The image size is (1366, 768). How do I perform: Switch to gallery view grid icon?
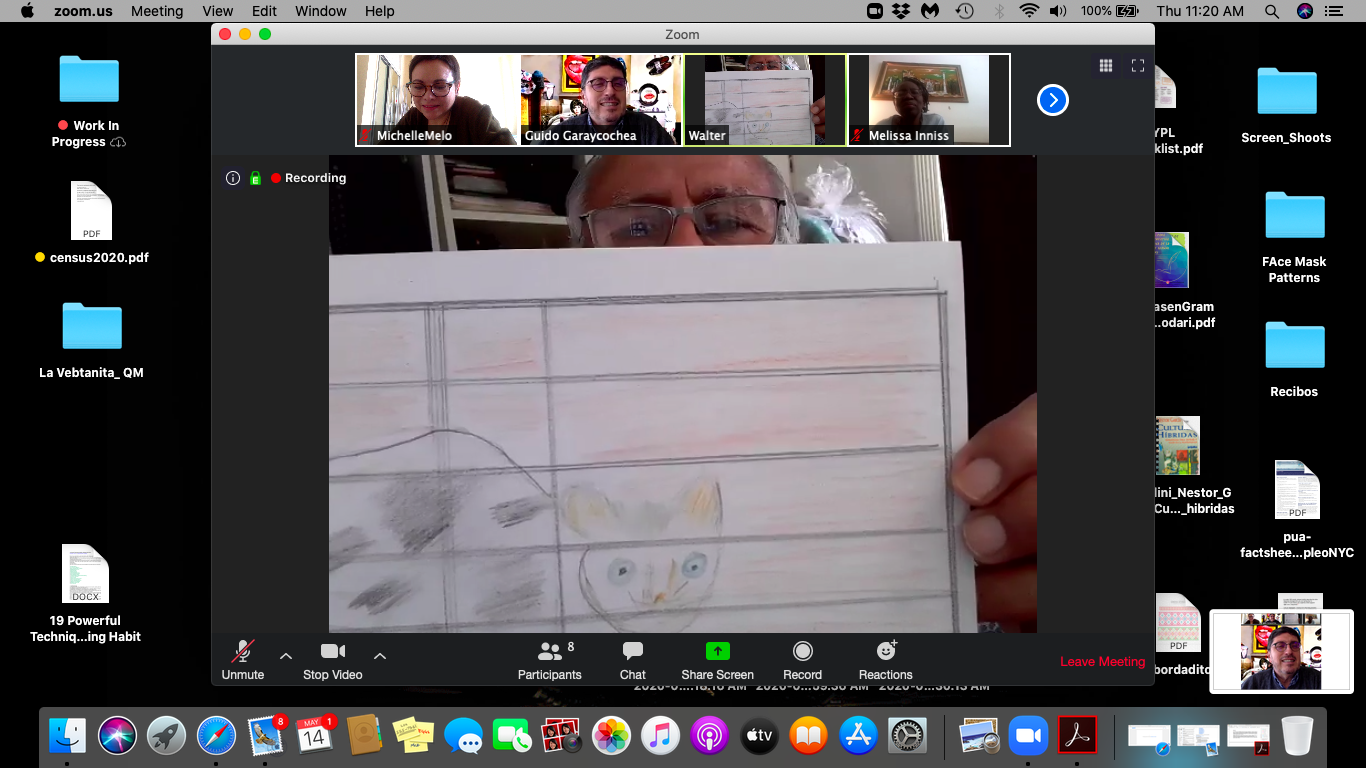coord(1106,66)
